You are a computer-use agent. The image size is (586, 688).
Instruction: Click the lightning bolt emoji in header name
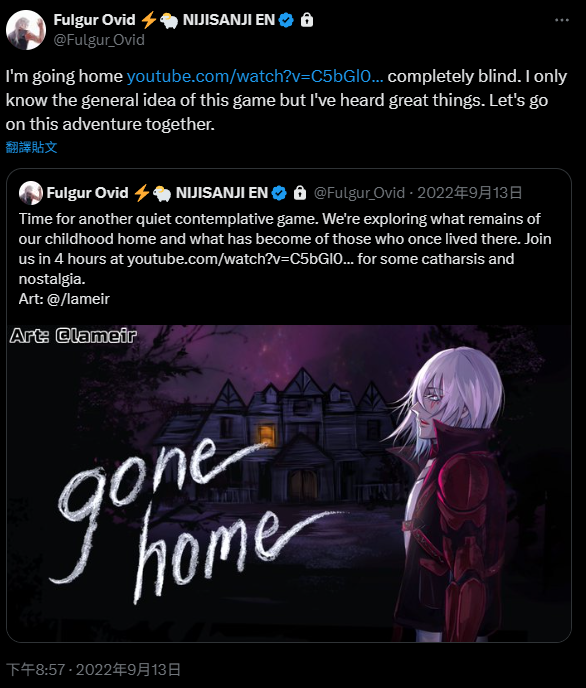click(x=149, y=20)
